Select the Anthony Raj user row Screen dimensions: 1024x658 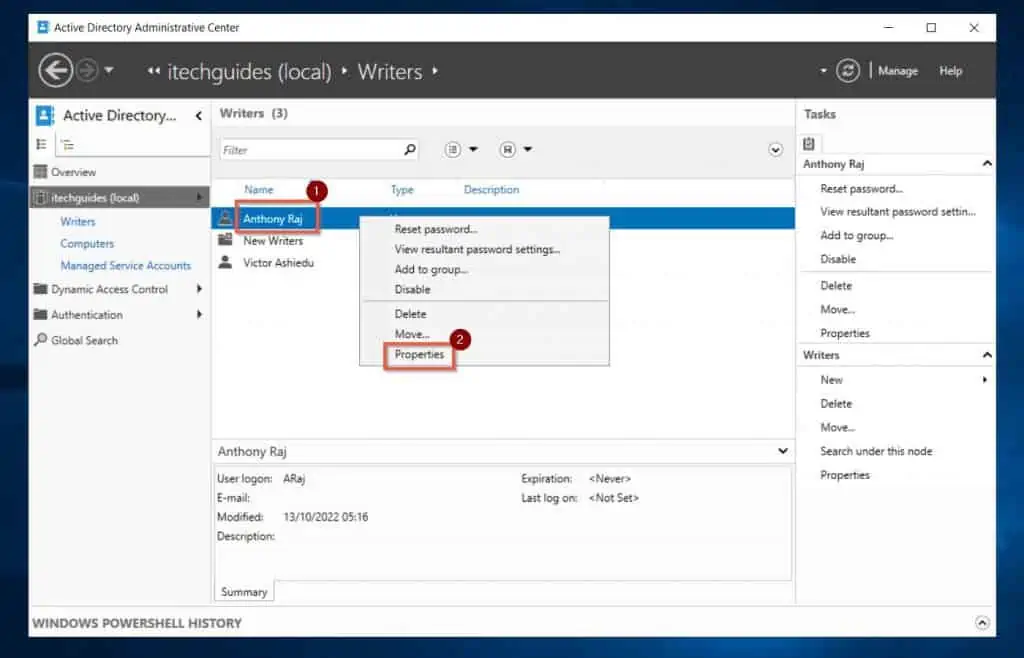pos(503,218)
